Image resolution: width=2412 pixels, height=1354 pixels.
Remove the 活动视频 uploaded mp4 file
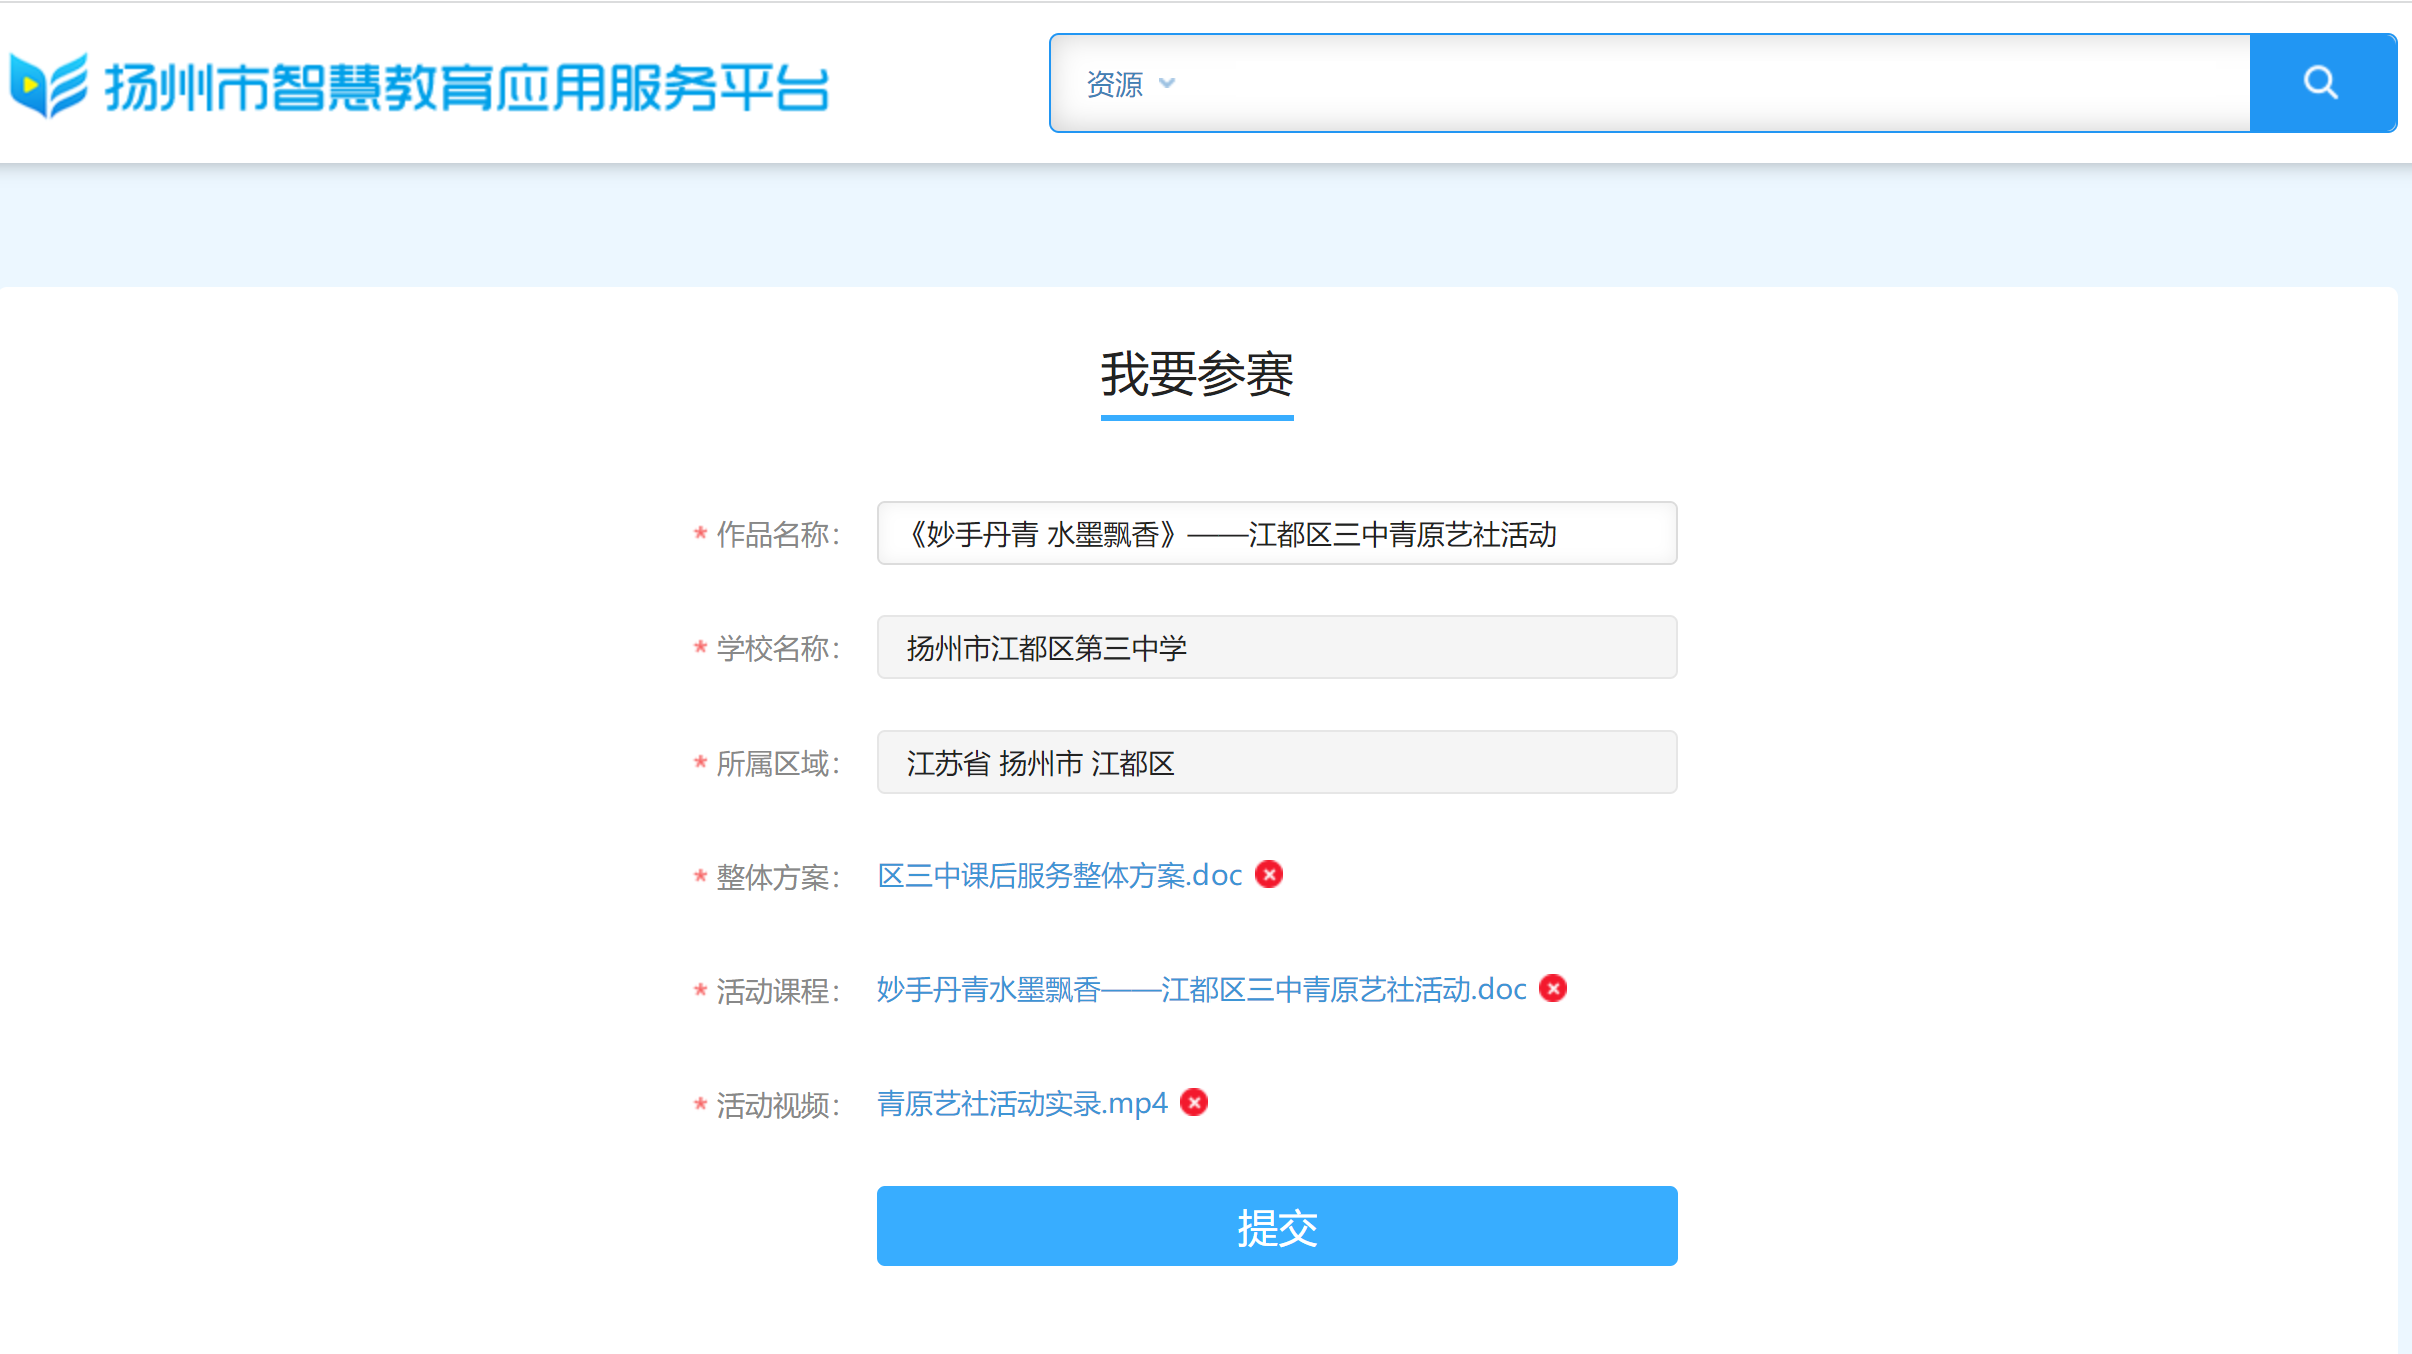pyautogui.click(x=1194, y=1103)
